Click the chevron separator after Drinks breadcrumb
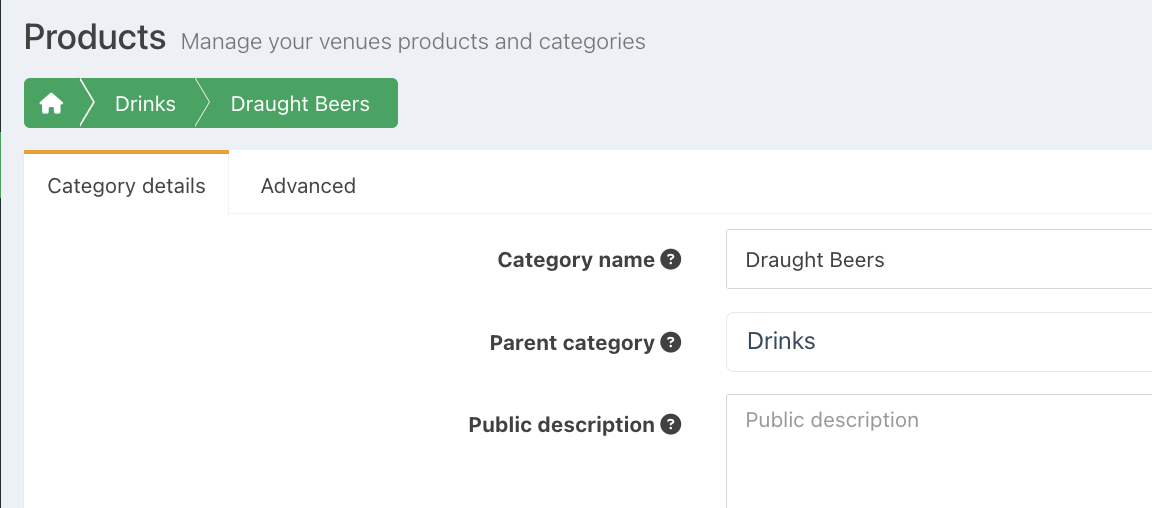Viewport: 1152px width, 508px height. pos(203,104)
